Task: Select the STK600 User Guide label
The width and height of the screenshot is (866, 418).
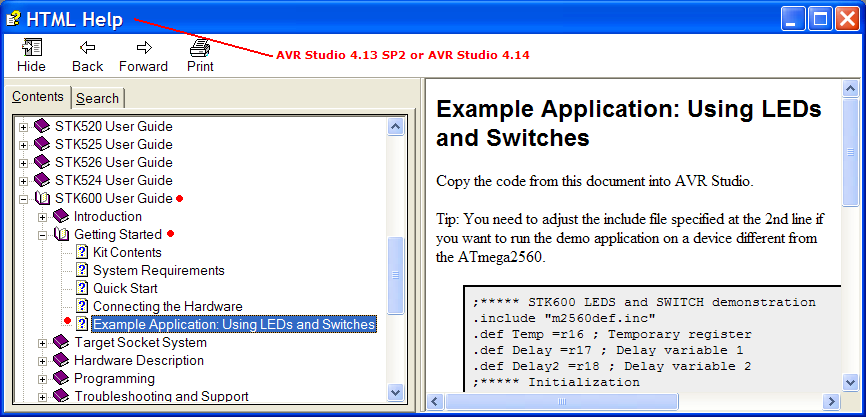Action: coord(114,198)
